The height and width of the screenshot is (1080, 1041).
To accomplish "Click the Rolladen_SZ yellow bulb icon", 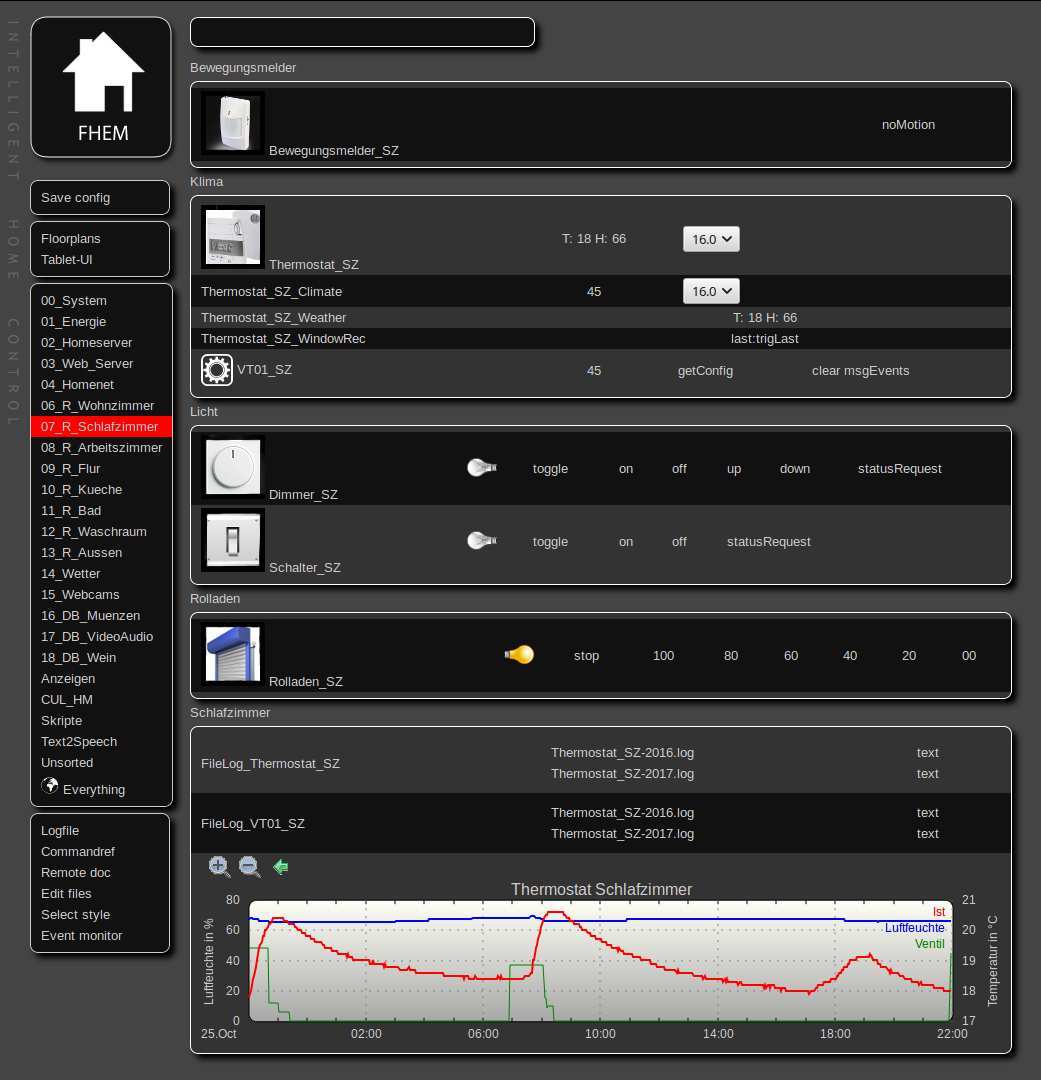I will coord(519,655).
